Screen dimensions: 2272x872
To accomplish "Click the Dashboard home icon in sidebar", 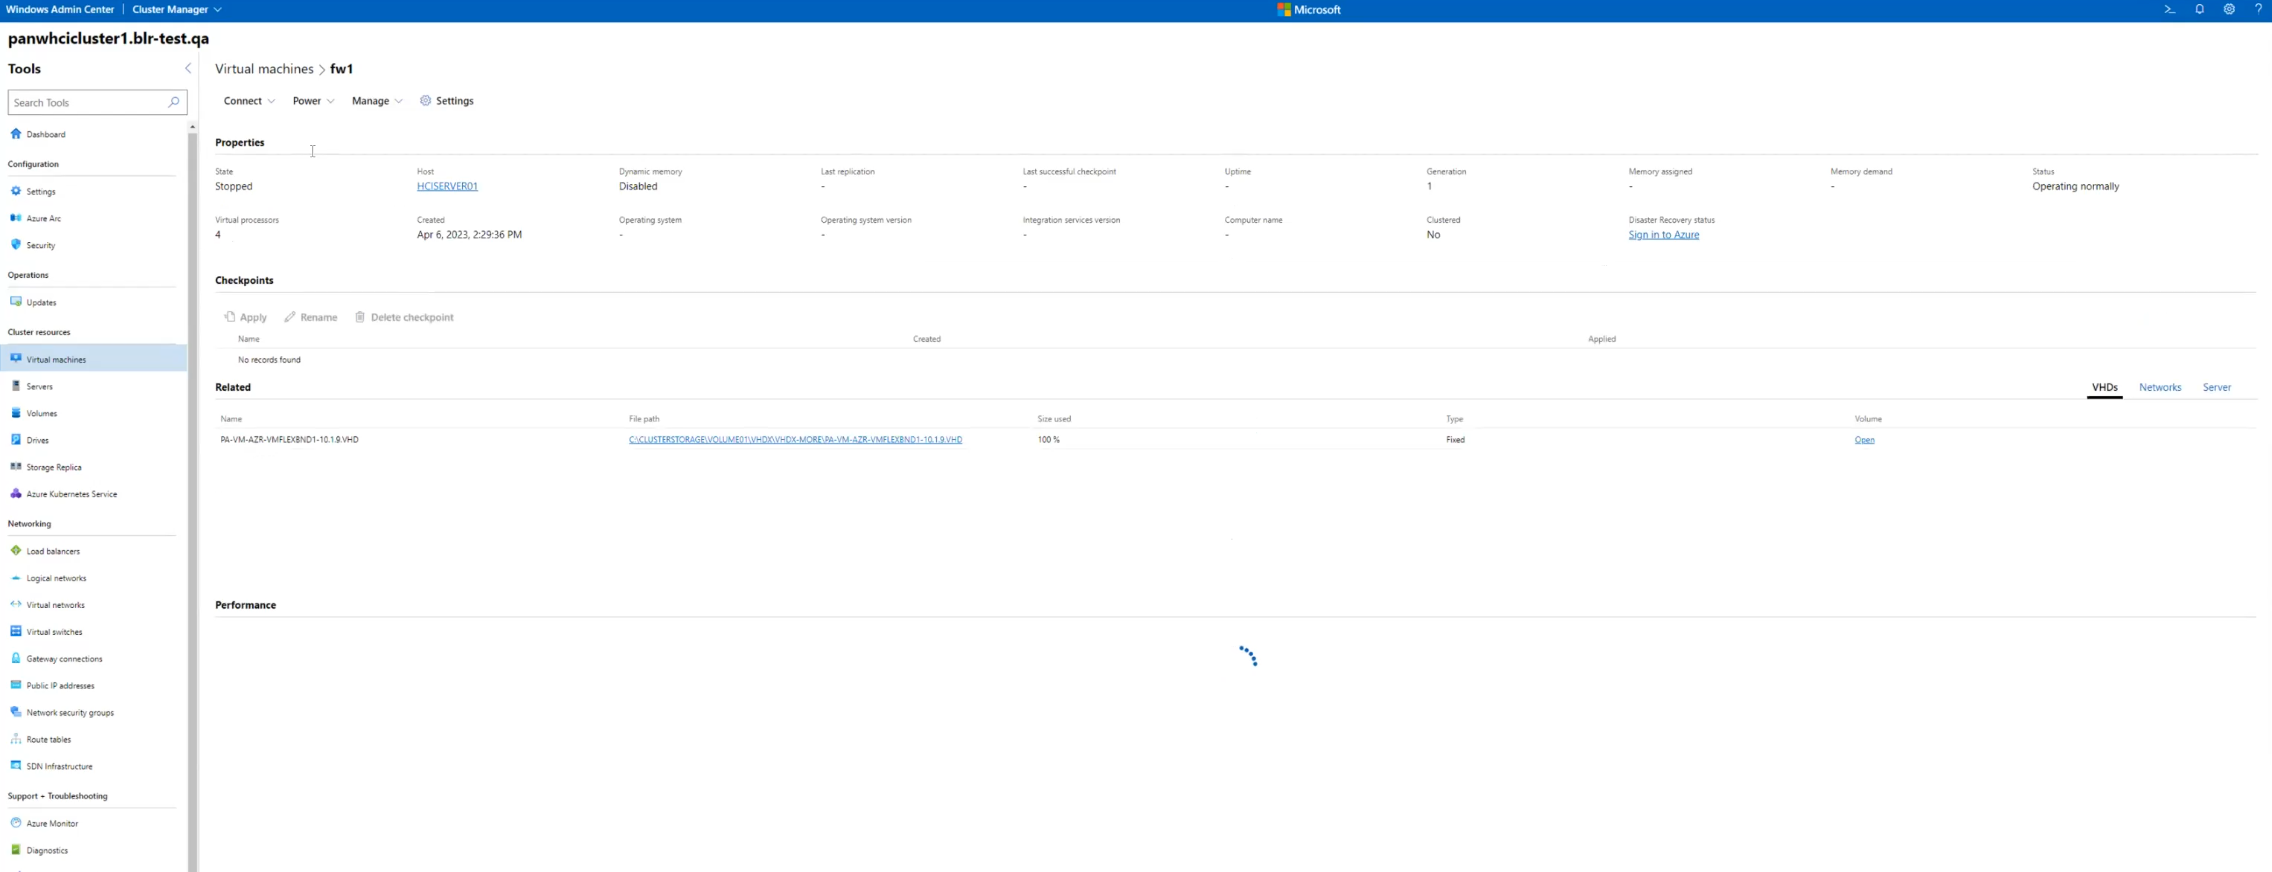I will pyautogui.click(x=16, y=134).
